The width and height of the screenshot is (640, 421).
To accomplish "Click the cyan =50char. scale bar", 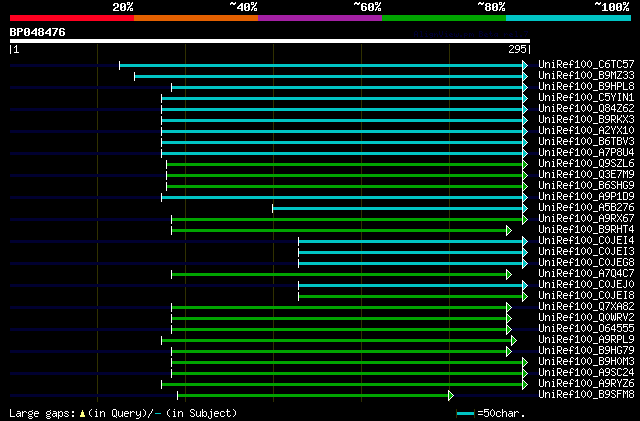I will click(466, 414).
